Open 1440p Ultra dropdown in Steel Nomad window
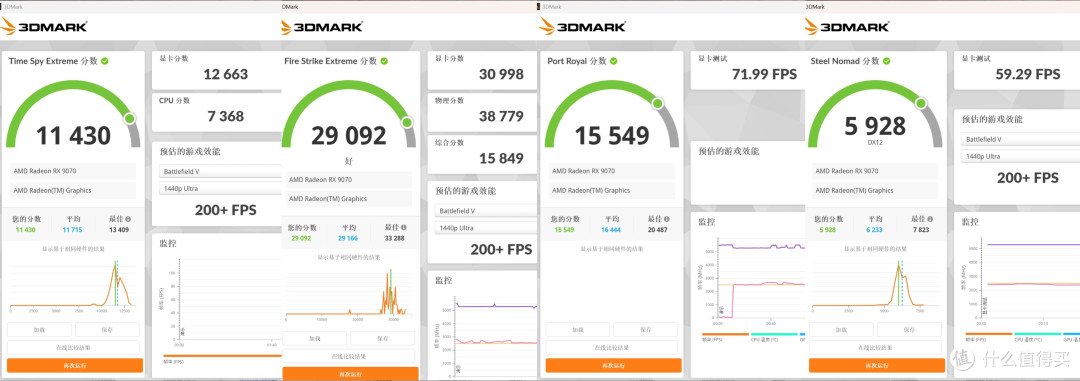Image resolution: width=1080 pixels, height=381 pixels. click(1021, 156)
